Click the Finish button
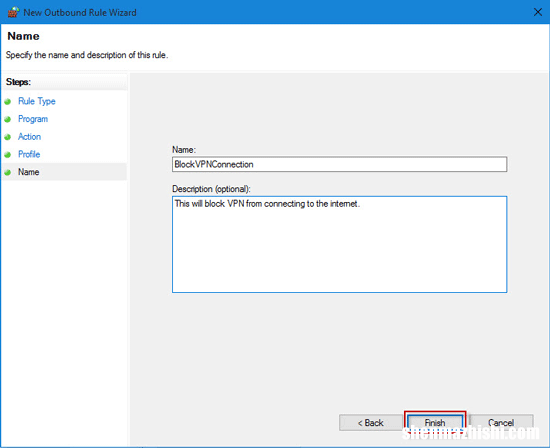Image resolution: width=550 pixels, height=448 pixels. 435,423
